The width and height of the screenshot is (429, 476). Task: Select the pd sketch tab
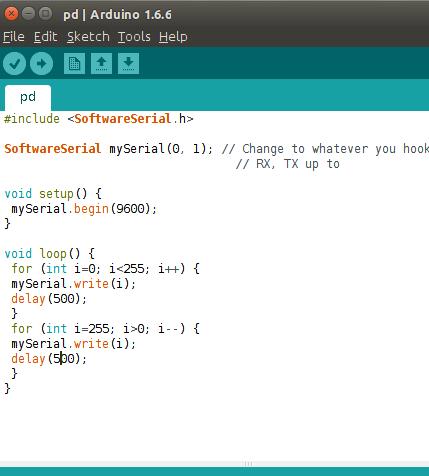click(x=28, y=97)
